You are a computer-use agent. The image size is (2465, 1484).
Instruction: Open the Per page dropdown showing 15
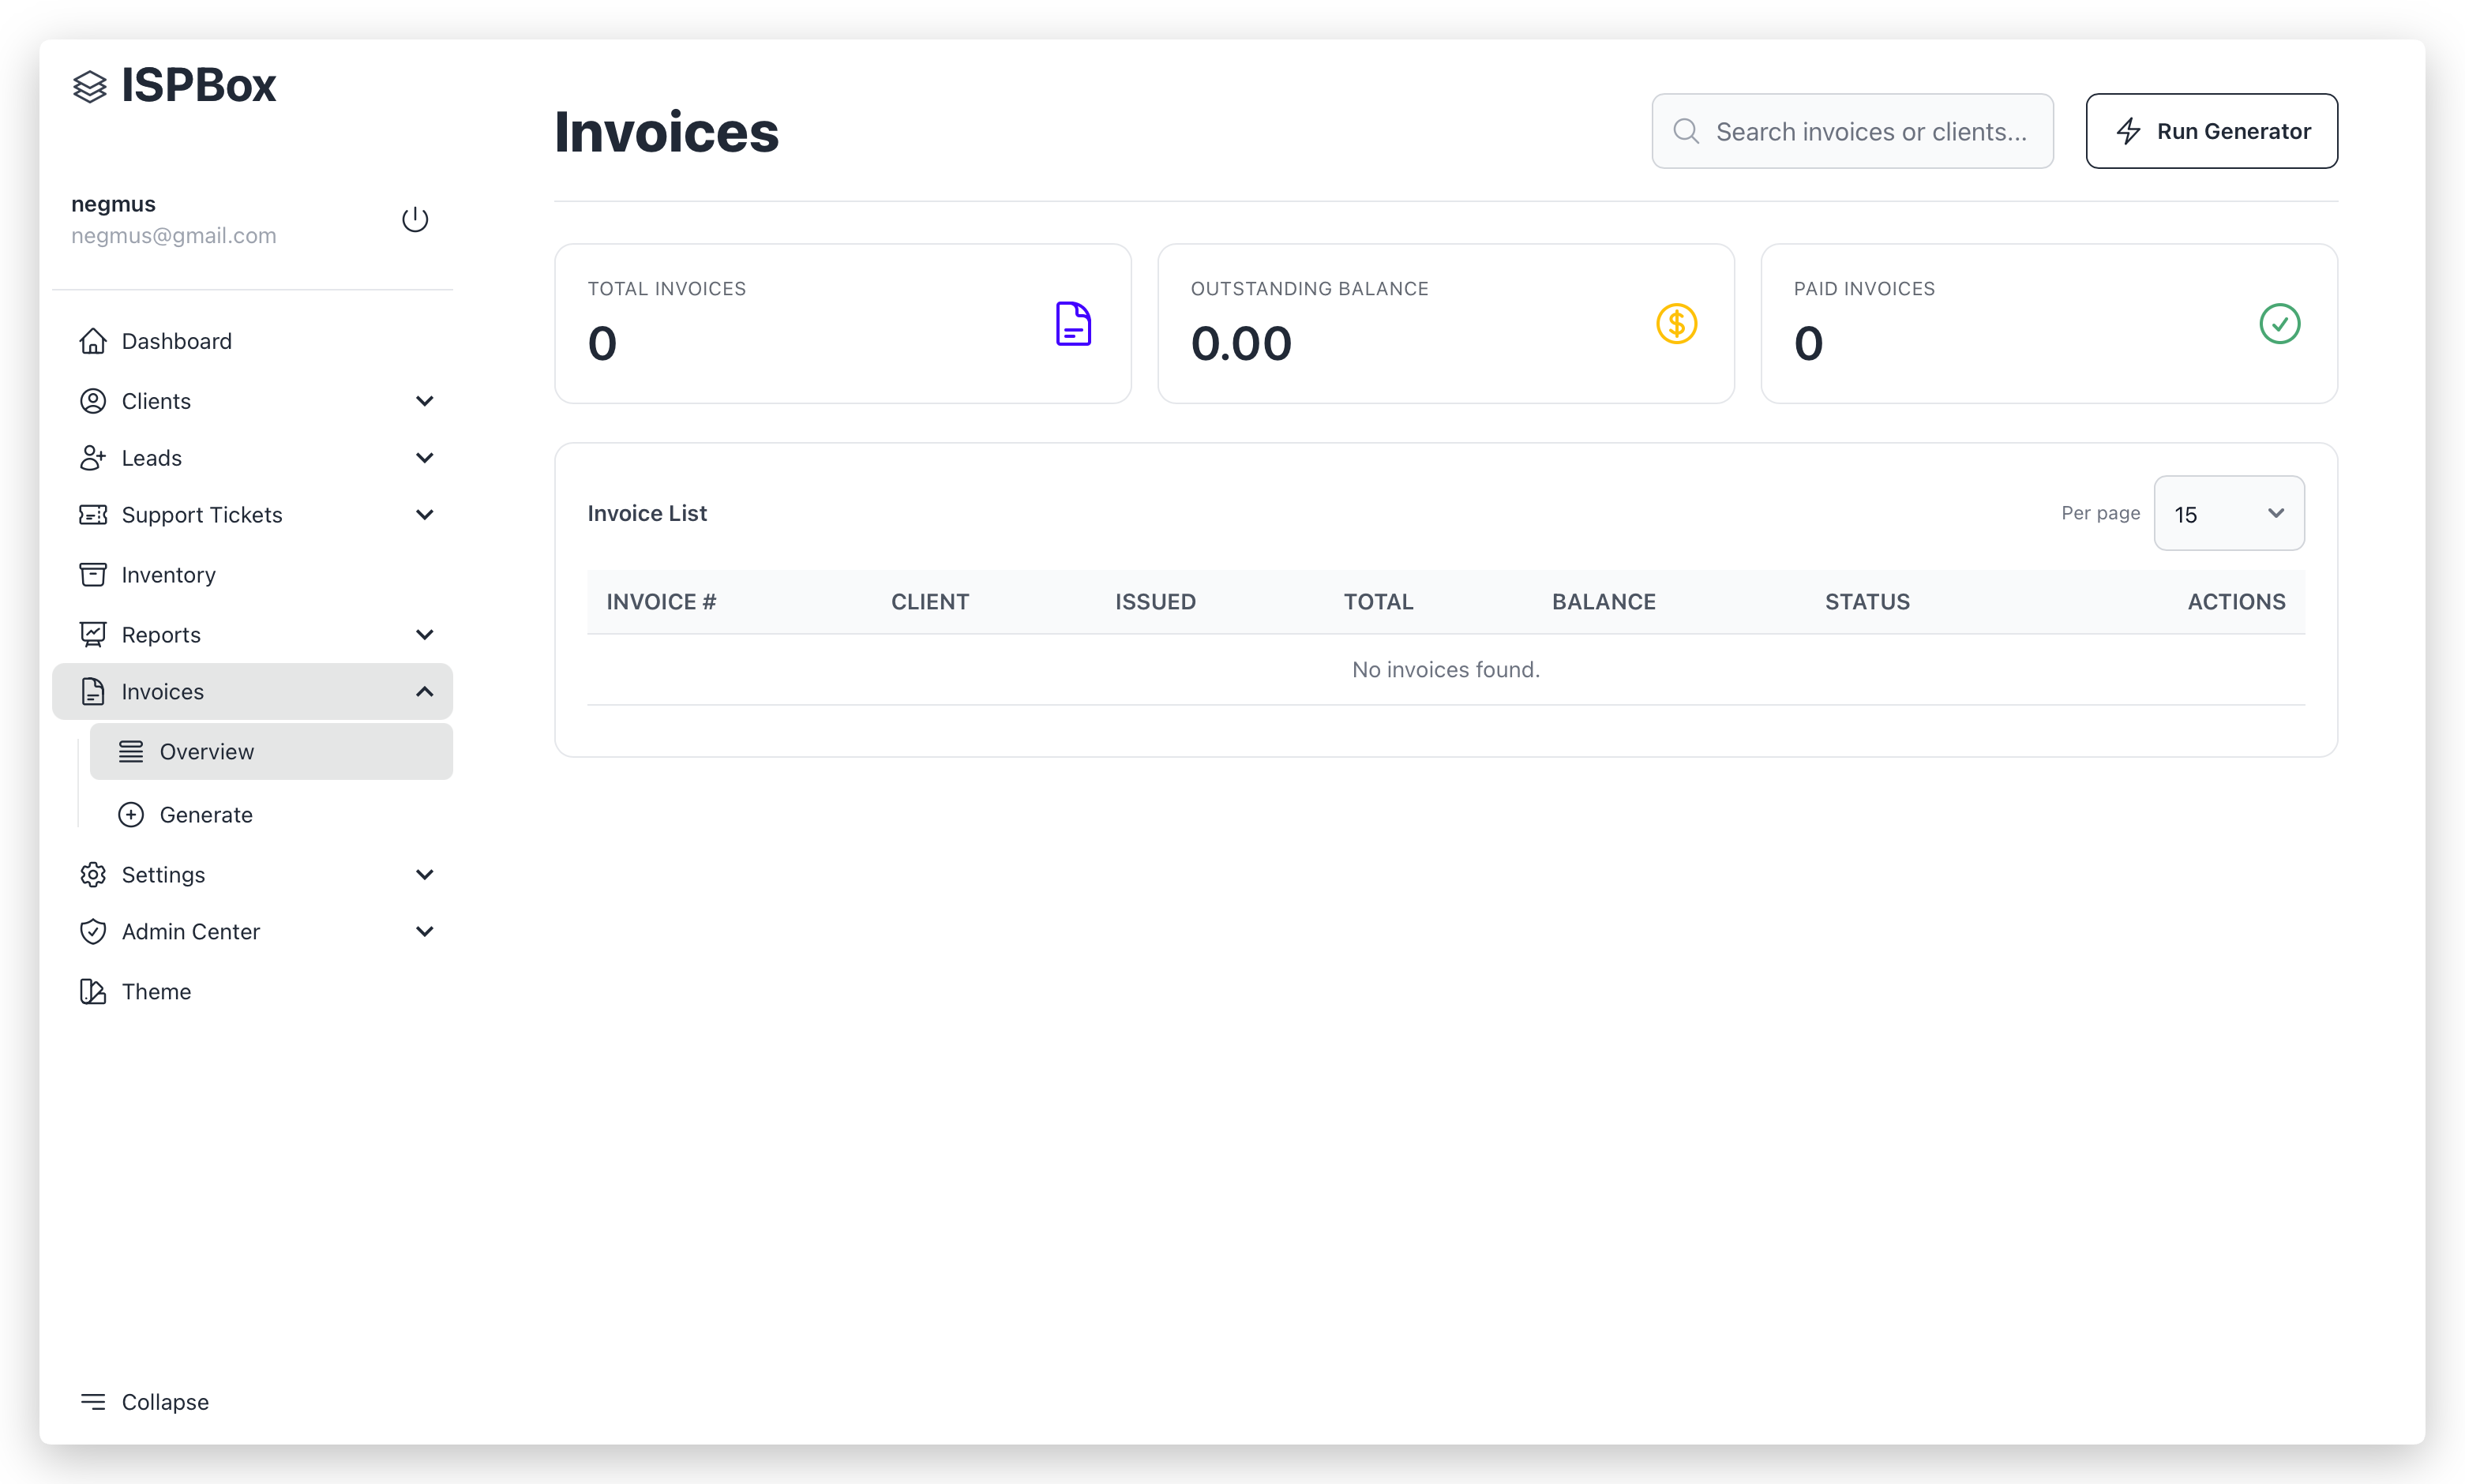coord(2228,514)
